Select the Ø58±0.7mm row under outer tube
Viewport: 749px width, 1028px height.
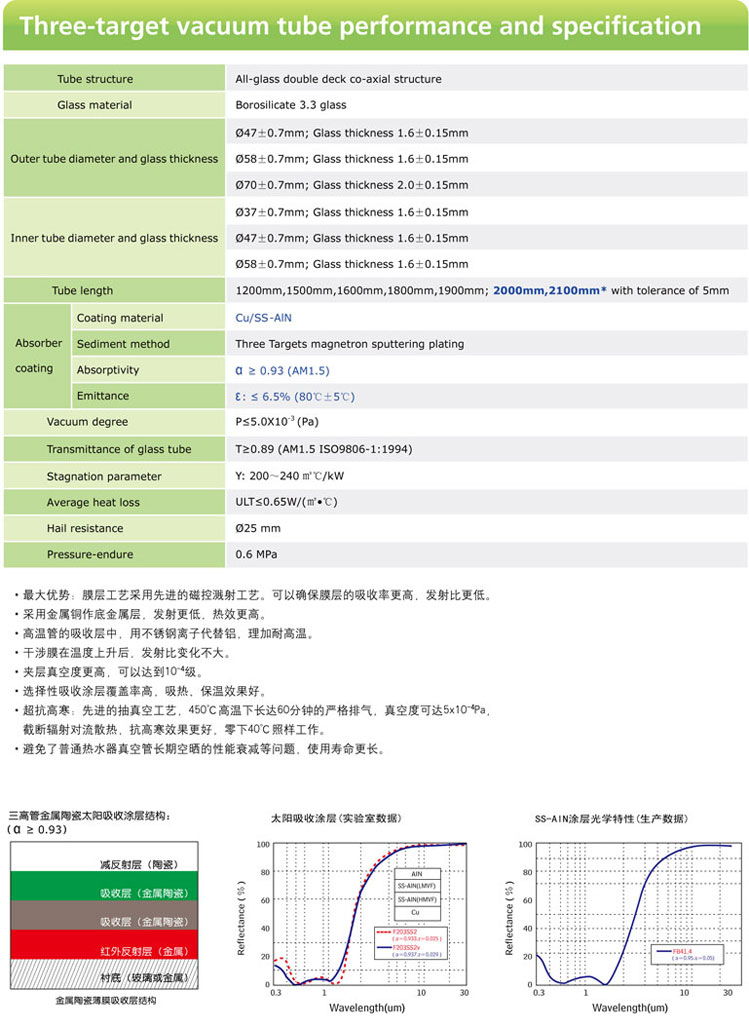click(487, 159)
